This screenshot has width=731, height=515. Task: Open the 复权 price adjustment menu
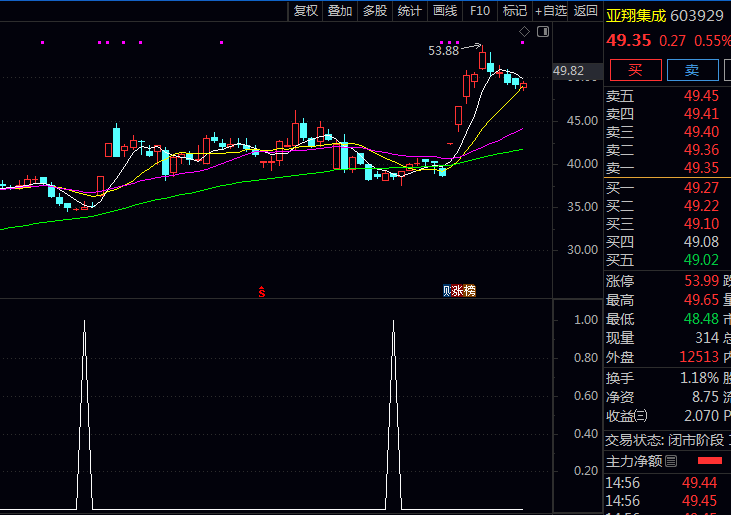click(x=305, y=11)
